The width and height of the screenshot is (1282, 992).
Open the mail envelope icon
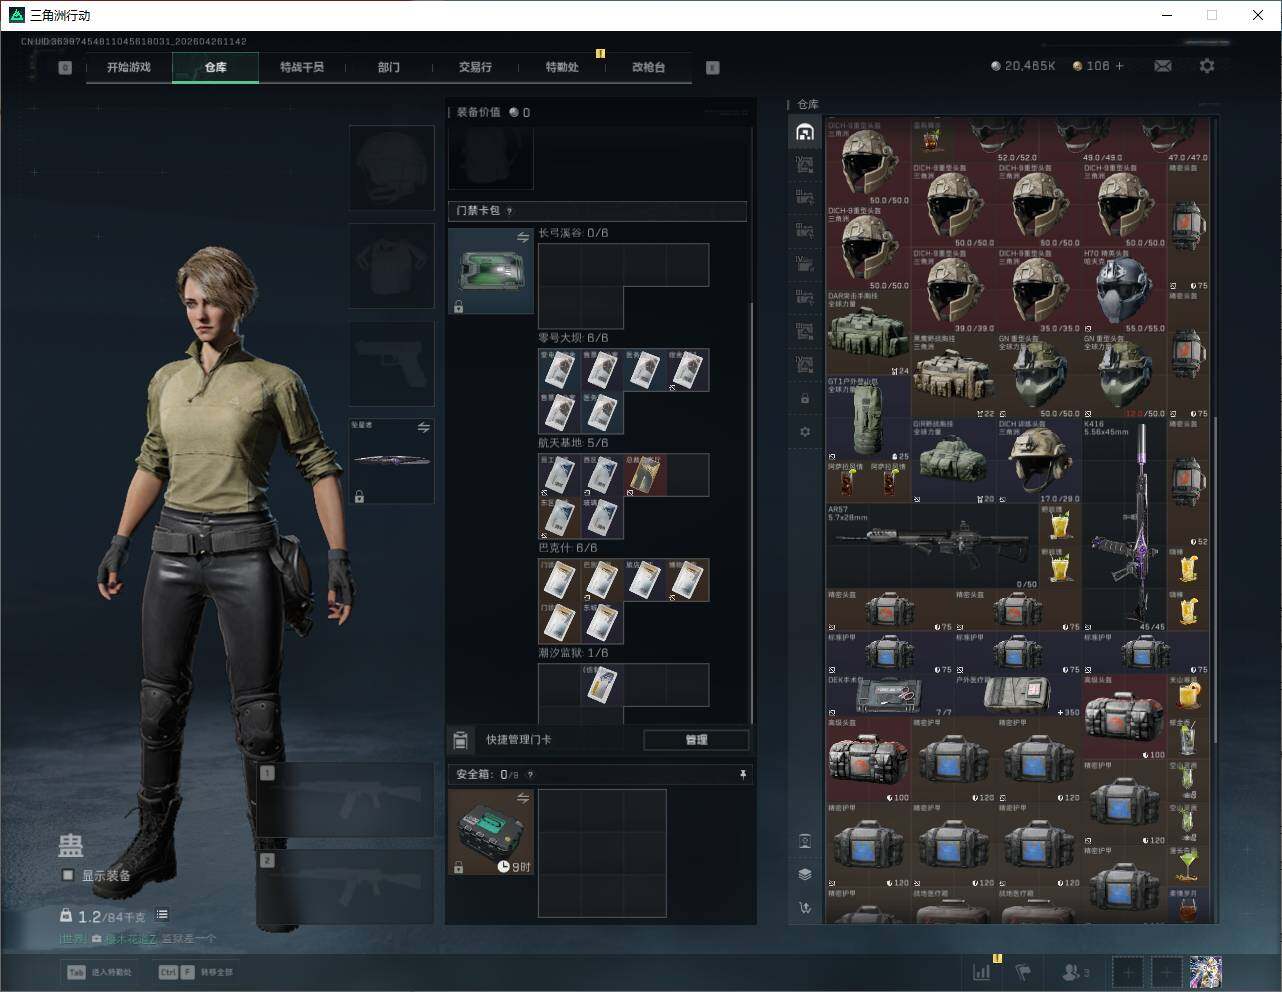pyautogui.click(x=1163, y=66)
